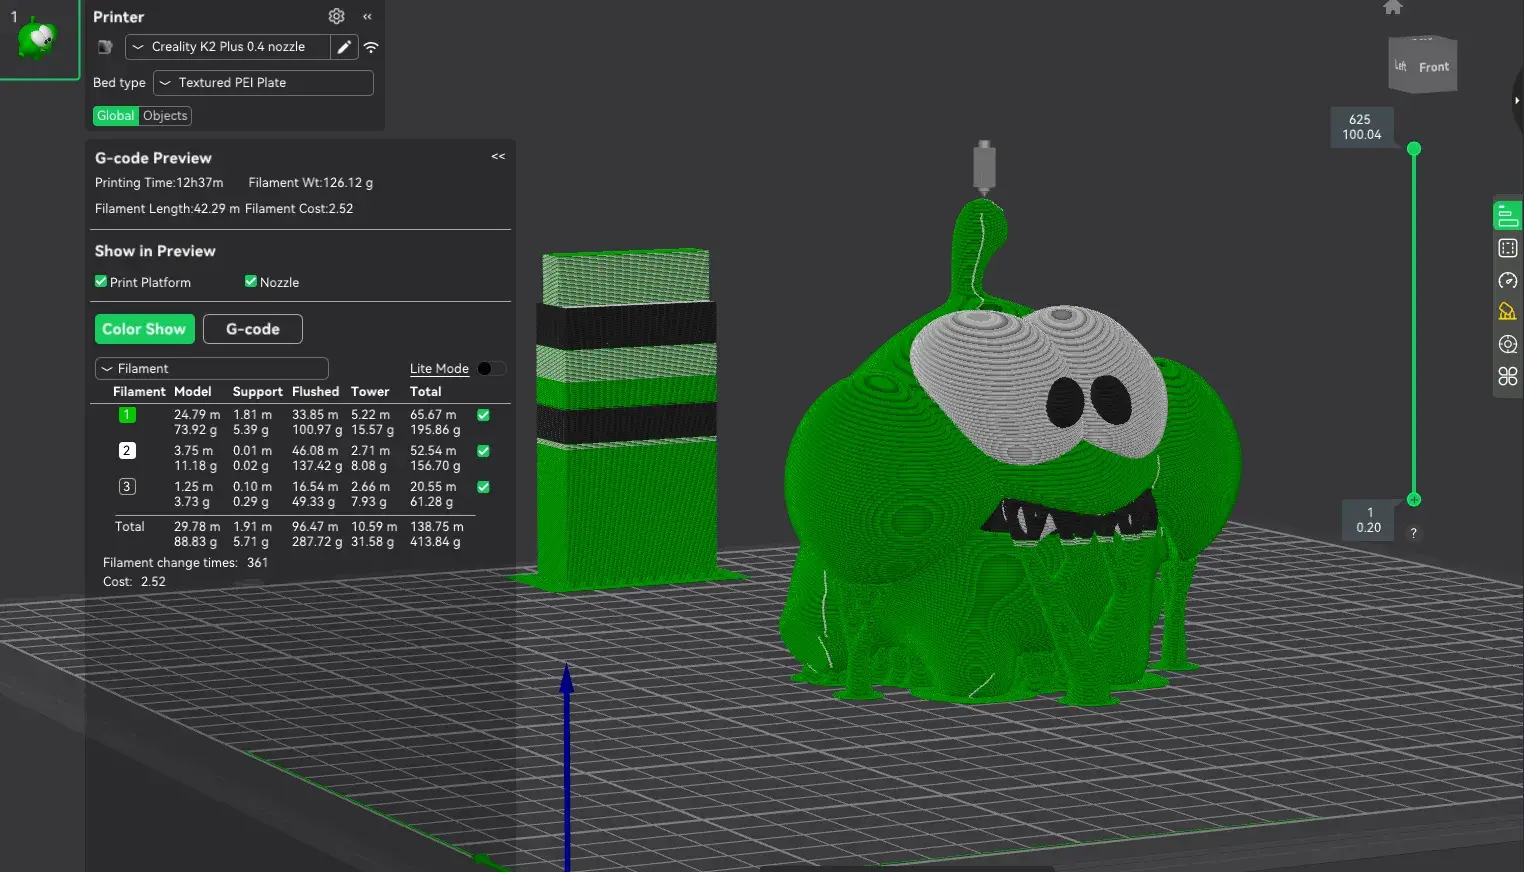Click the bottom layer label 0.20
The height and width of the screenshot is (872, 1524).
pyautogui.click(x=1368, y=528)
